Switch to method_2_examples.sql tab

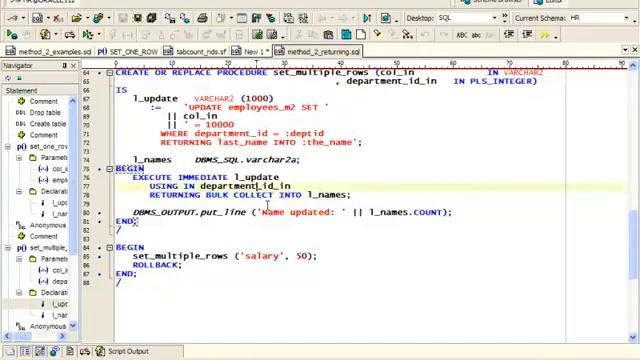[48, 52]
